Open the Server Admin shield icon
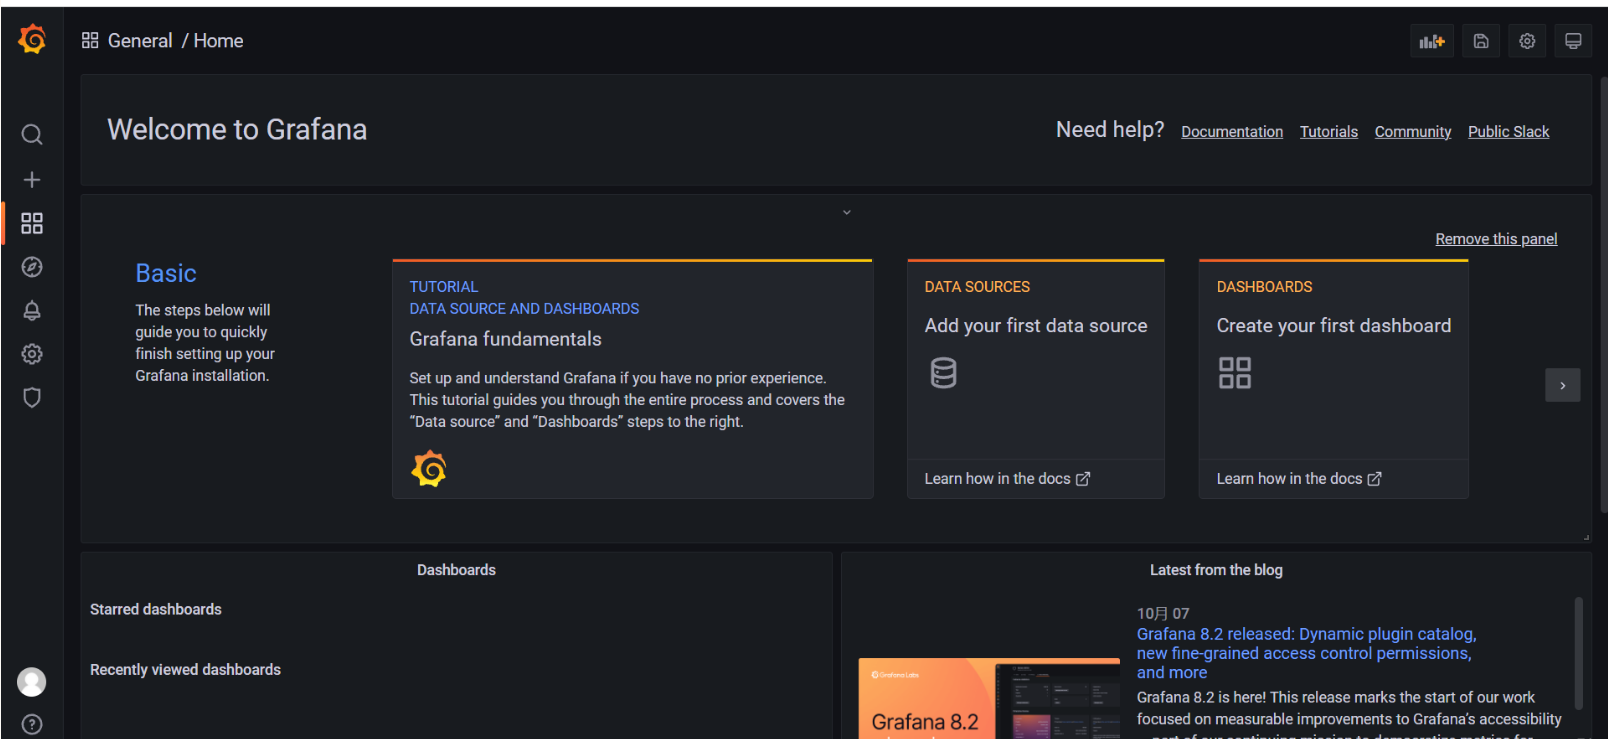Image resolution: width=1608 pixels, height=739 pixels. pos(32,398)
